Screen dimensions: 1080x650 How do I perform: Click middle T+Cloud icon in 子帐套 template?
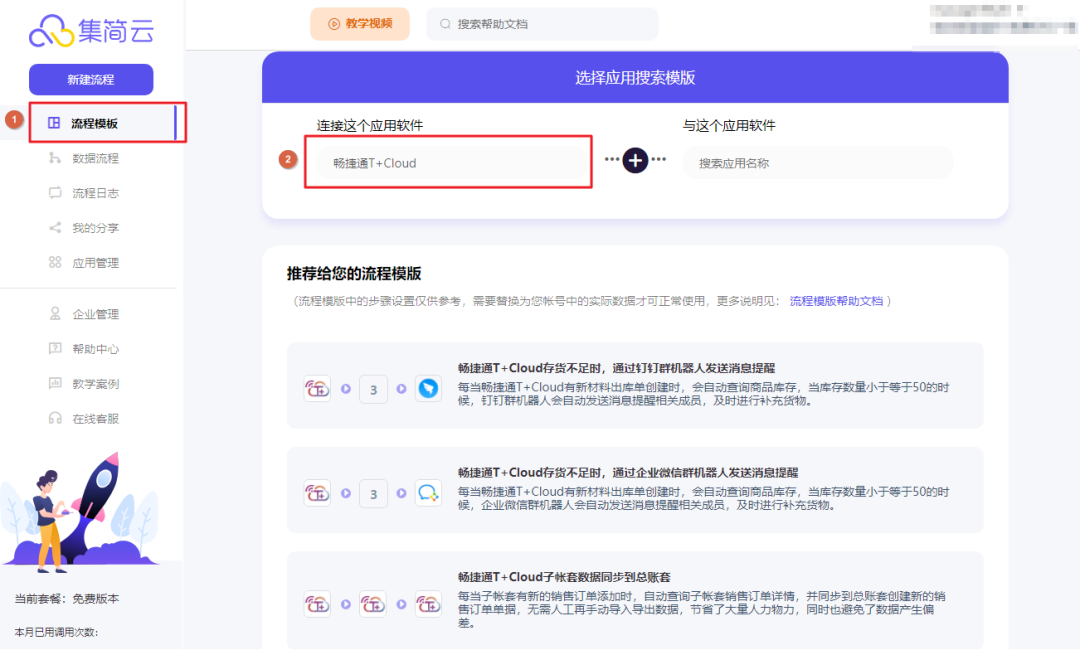pyautogui.click(x=373, y=605)
